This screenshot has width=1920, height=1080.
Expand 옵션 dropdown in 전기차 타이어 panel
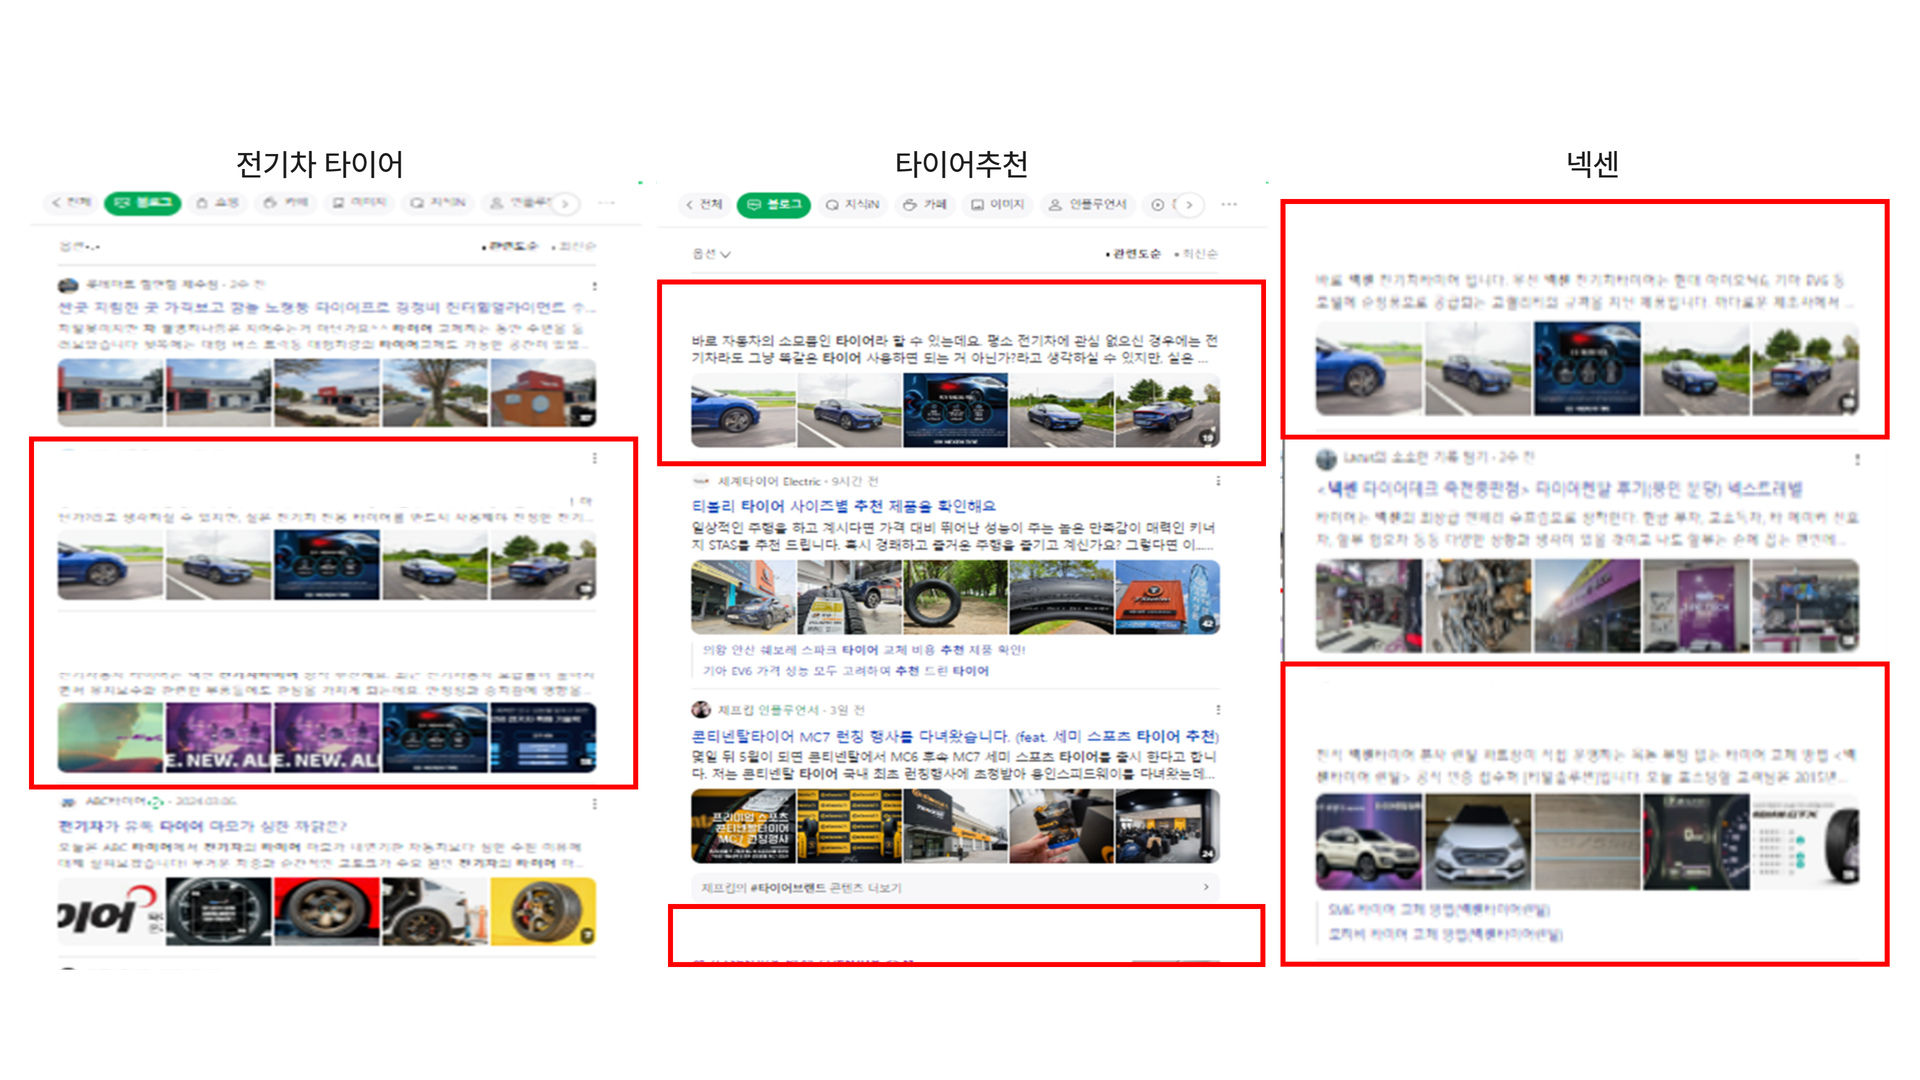[x=80, y=246]
